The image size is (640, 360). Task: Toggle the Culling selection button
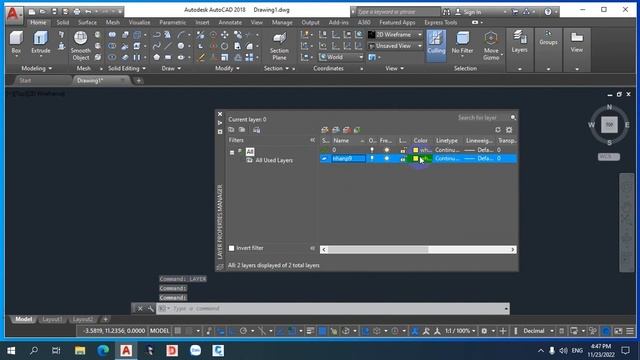point(436,45)
